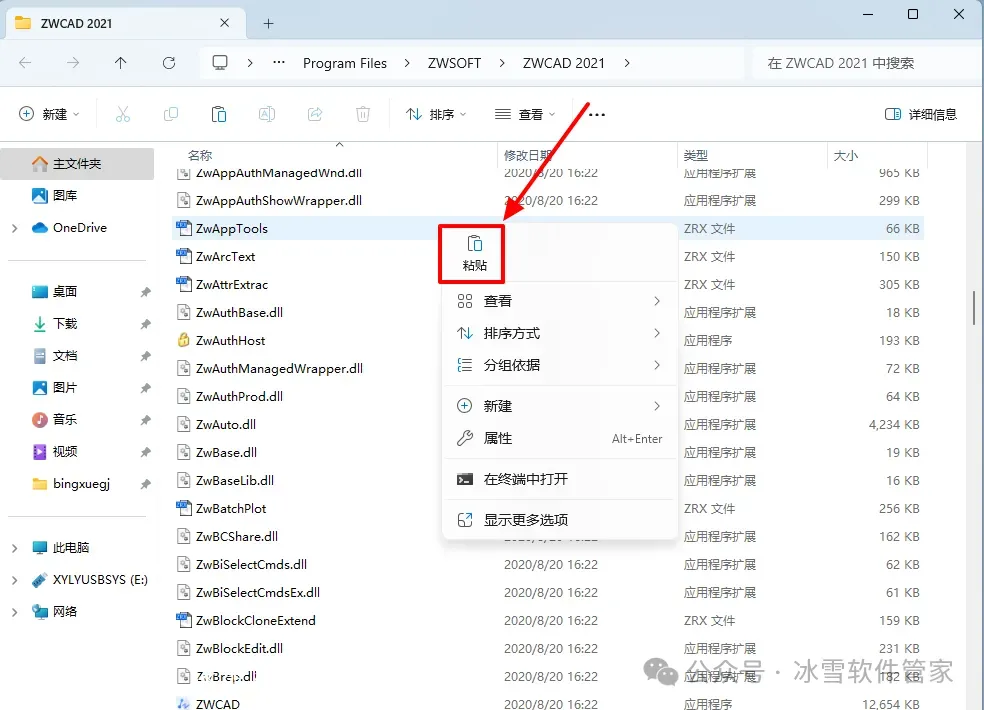This screenshot has width=984, height=710.
Task: Choose Open in Terminal (在终端中打开)
Action: coord(559,480)
